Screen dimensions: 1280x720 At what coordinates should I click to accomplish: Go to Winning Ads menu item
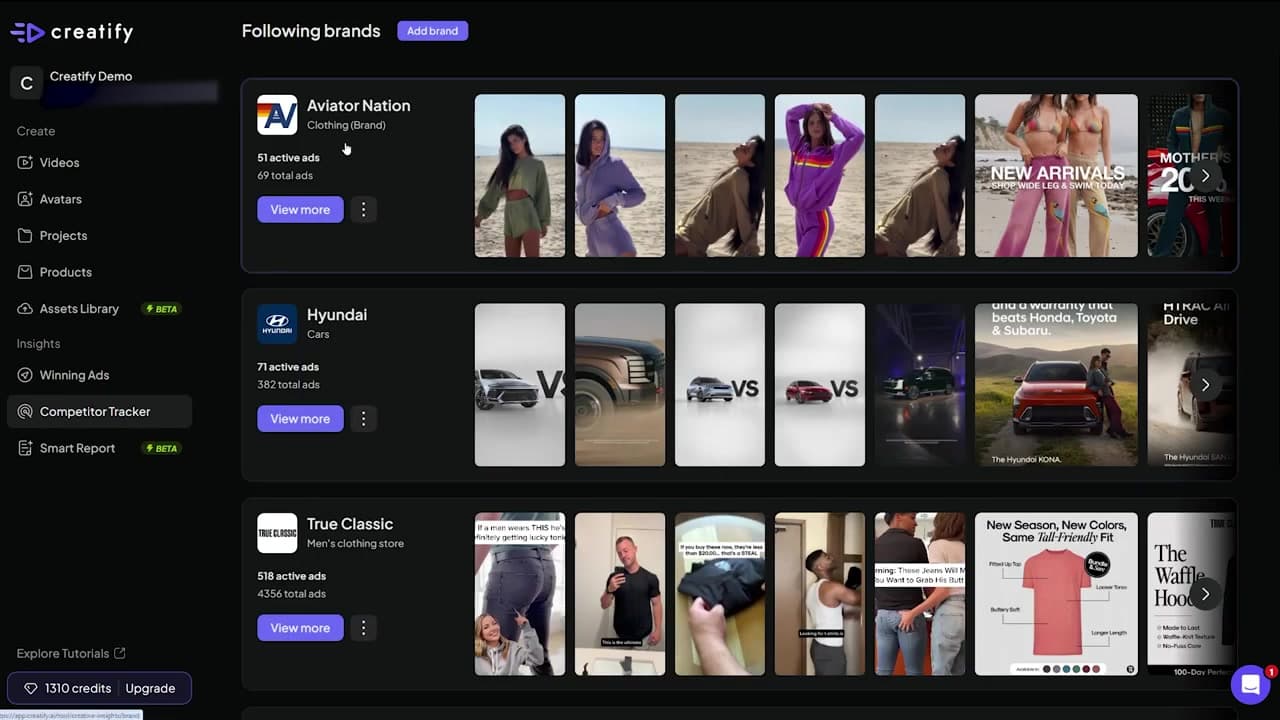coord(74,375)
